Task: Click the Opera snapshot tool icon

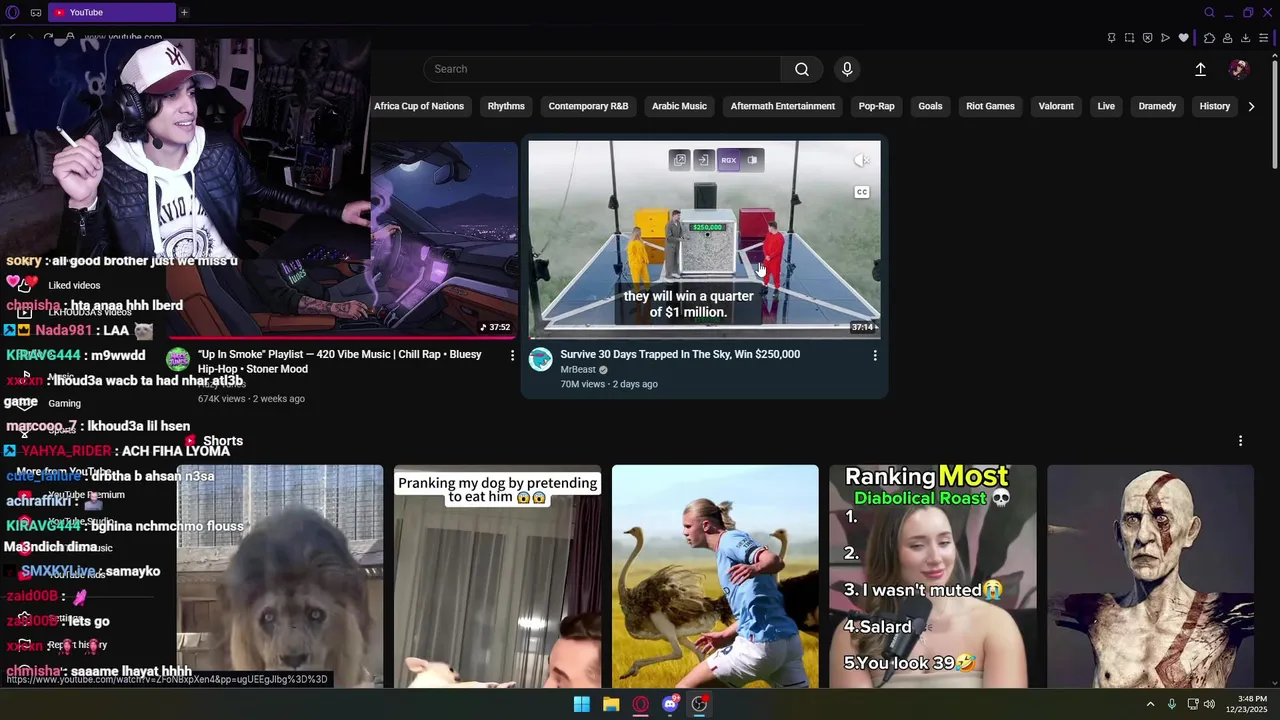Action: pos(1129,38)
